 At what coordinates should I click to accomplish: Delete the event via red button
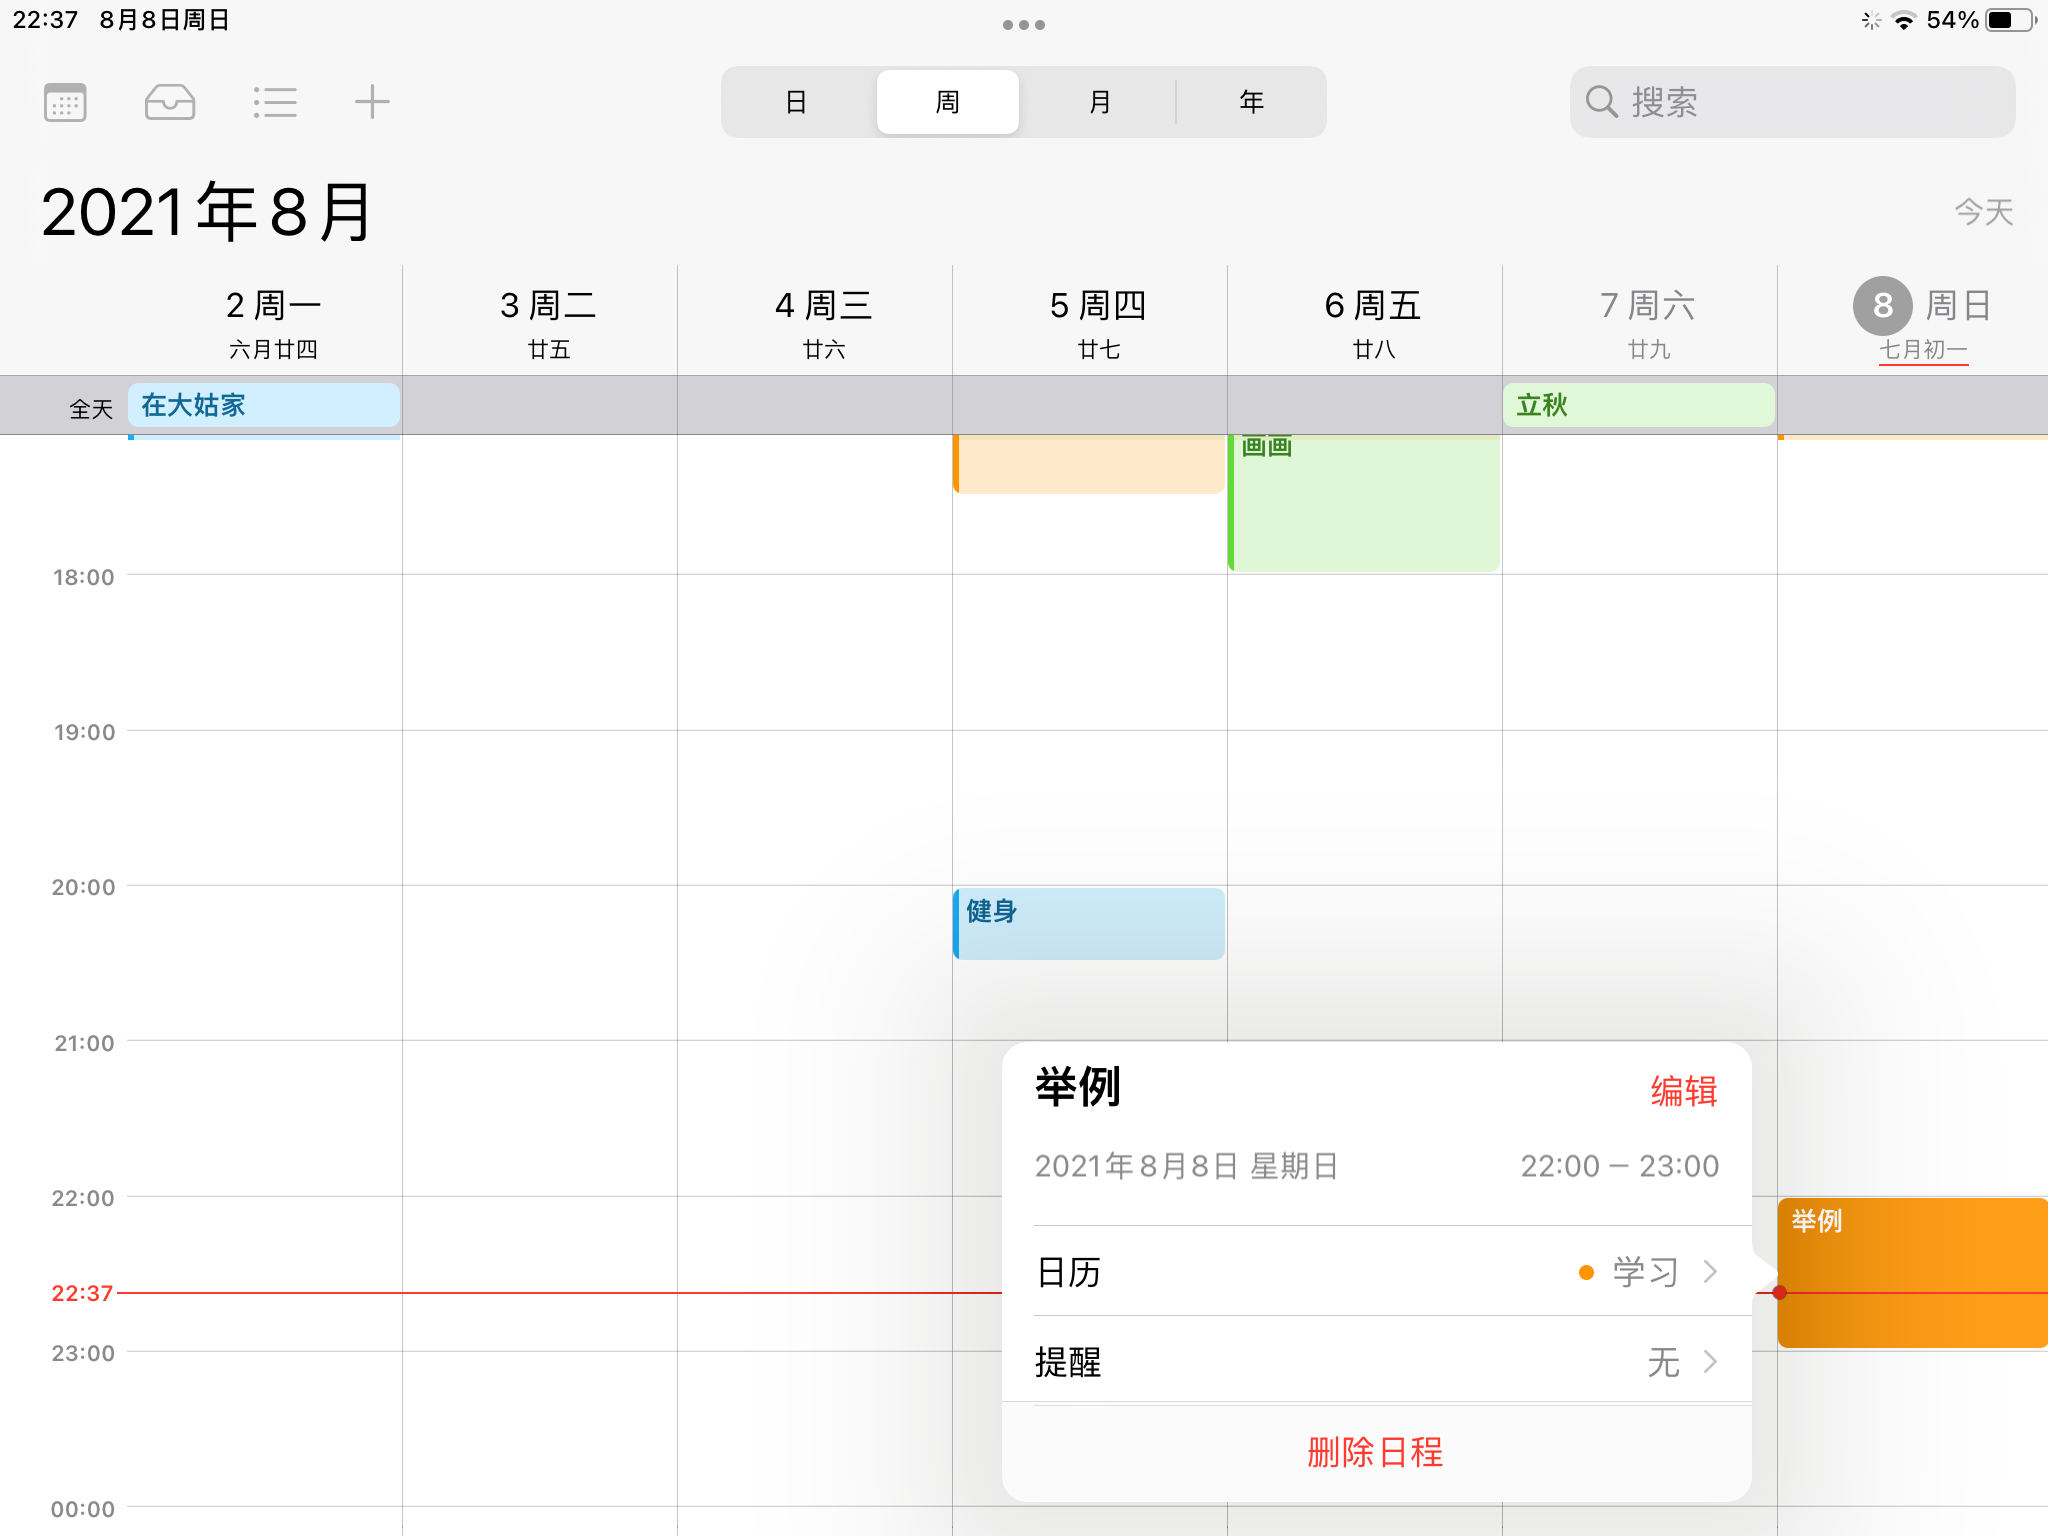coord(1375,1452)
